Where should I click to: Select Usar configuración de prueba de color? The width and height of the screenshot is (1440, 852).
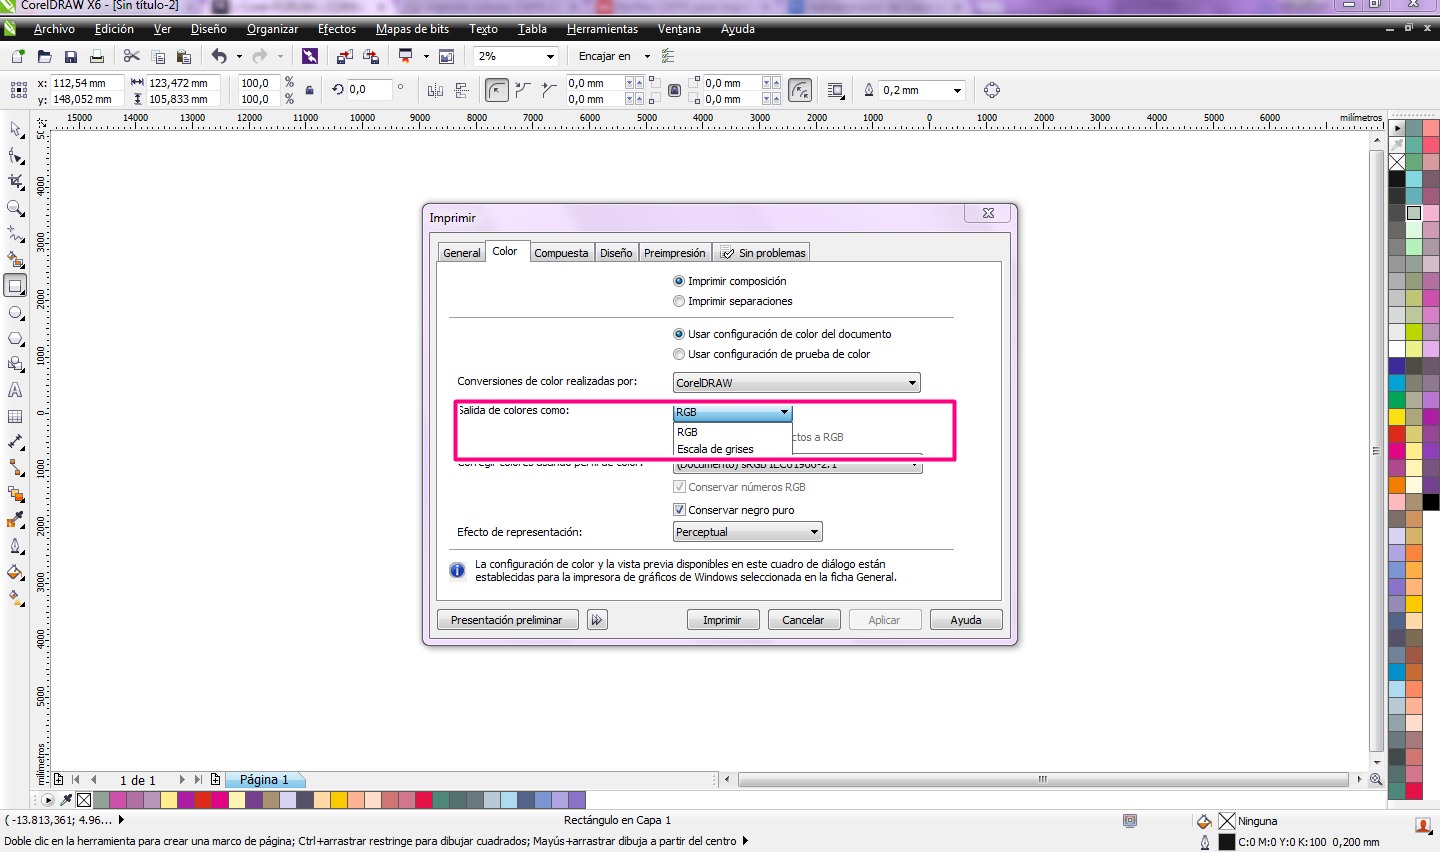click(679, 354)
